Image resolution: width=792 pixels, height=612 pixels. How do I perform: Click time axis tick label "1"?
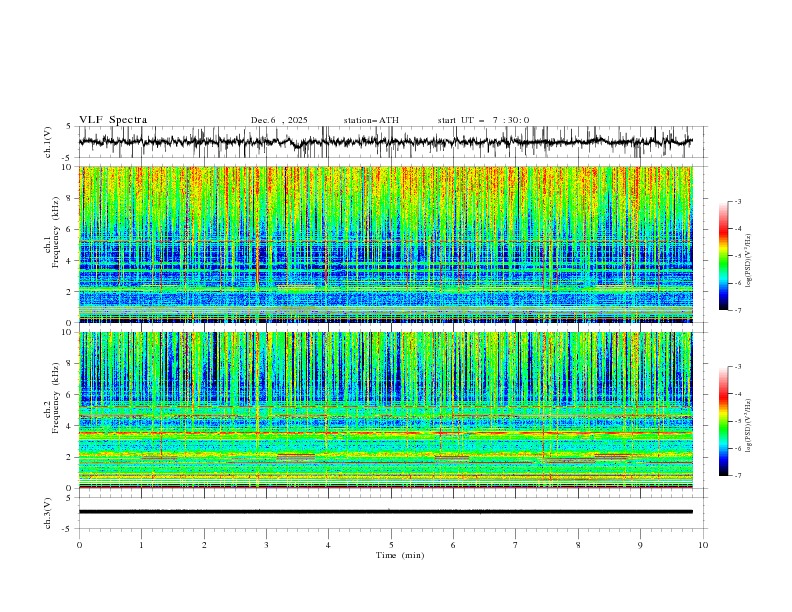click(141, 545)
